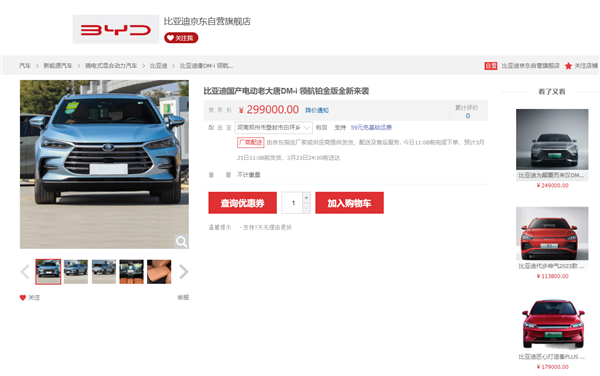Click the 查询优惠券 button

pyautogui.click(x=243, y=203)
